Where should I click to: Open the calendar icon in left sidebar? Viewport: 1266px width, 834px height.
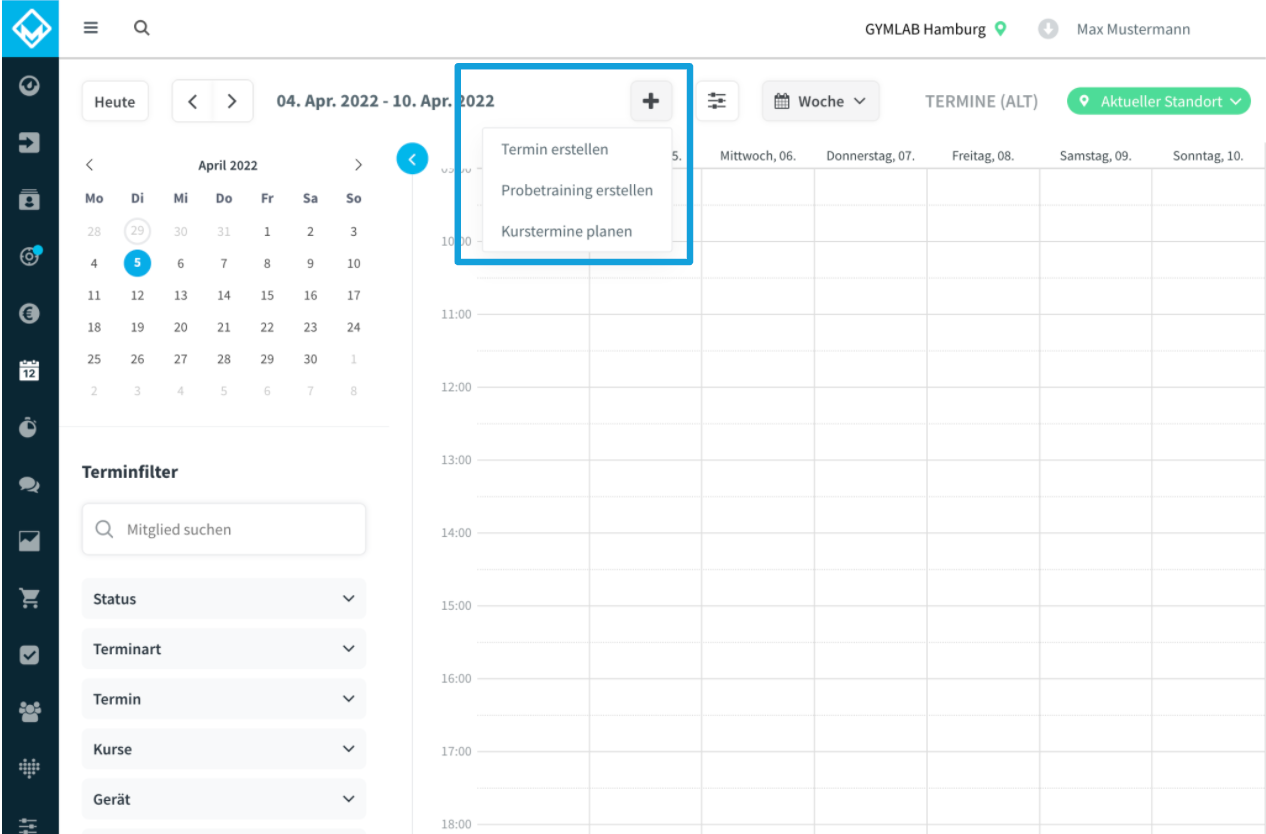29,371
